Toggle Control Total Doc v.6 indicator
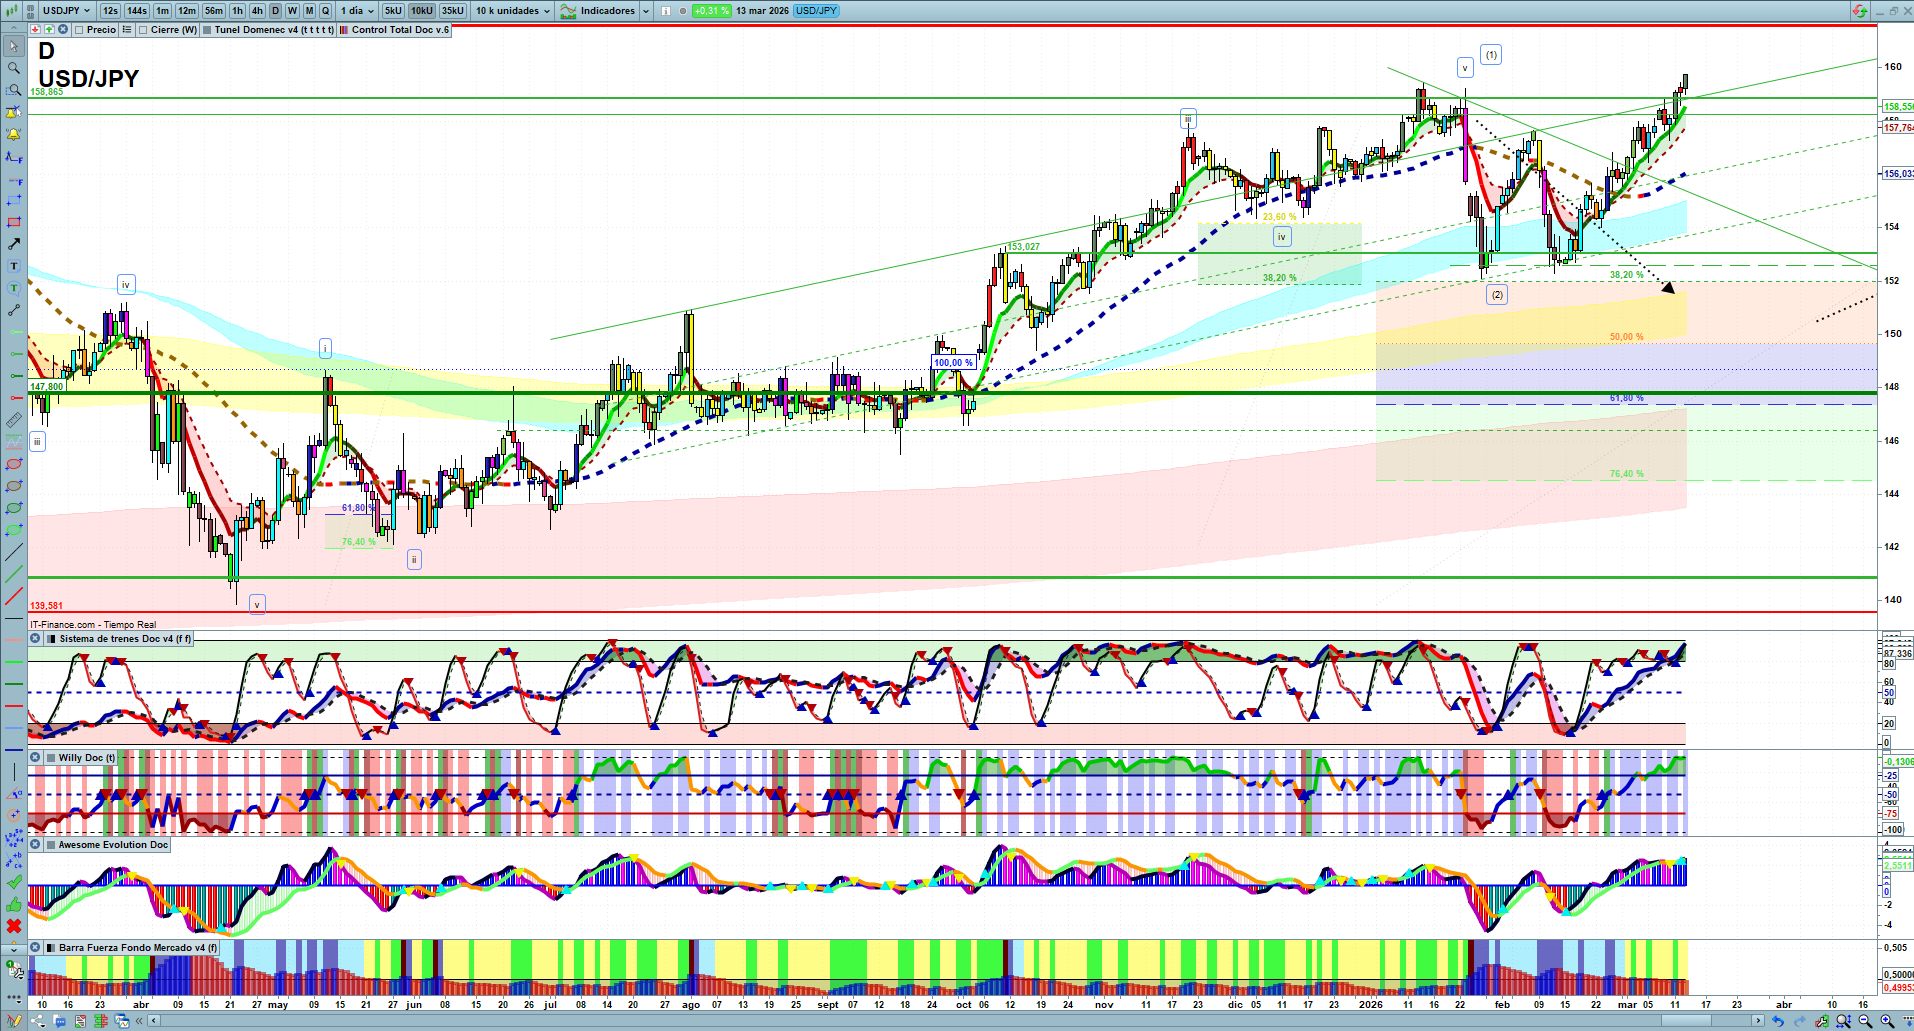The width and height of the screenshot is (1914, 1031). click(344, 30)
